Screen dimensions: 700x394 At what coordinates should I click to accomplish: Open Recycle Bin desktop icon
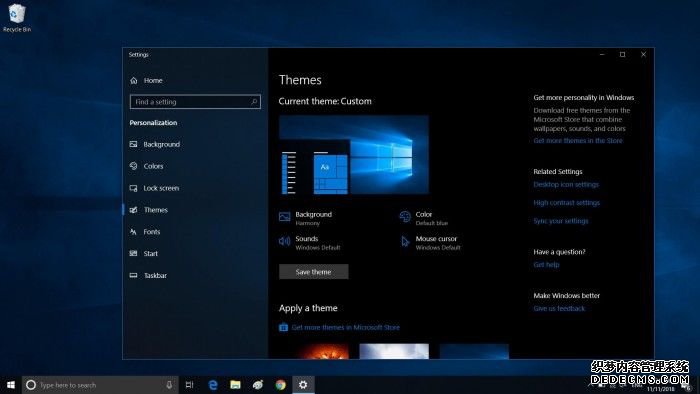pos(17,18)
